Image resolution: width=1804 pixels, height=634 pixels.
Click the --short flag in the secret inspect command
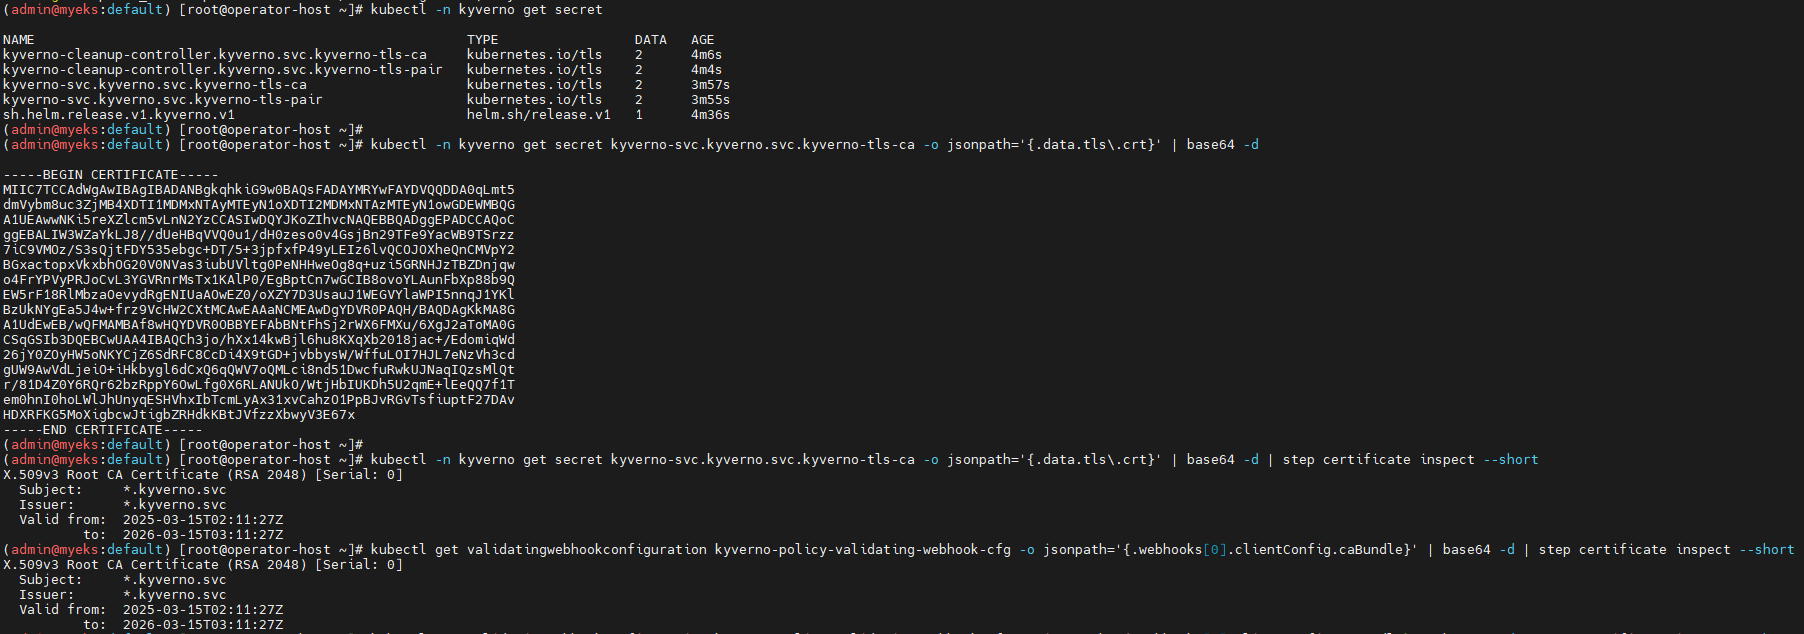(x=1511, y=460)
